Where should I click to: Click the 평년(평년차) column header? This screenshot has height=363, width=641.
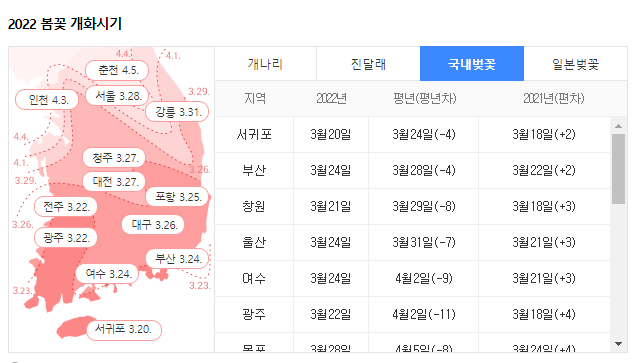pyautogui.click(x=424, y=99)
